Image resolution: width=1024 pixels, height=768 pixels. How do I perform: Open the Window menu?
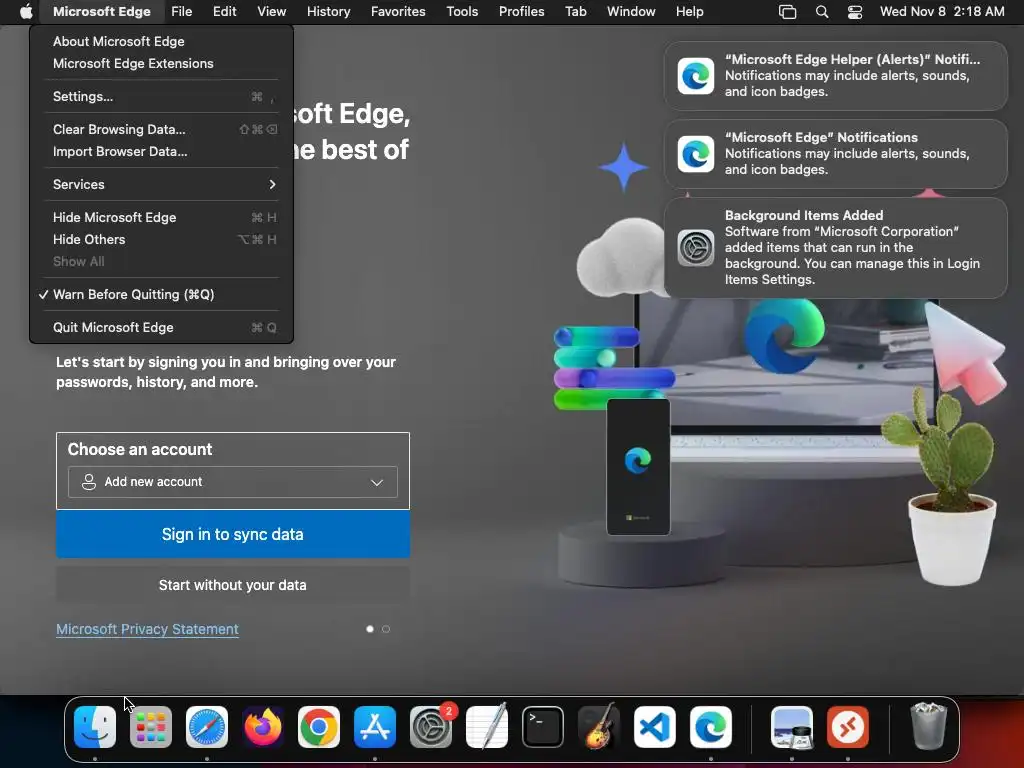point(631,11)
